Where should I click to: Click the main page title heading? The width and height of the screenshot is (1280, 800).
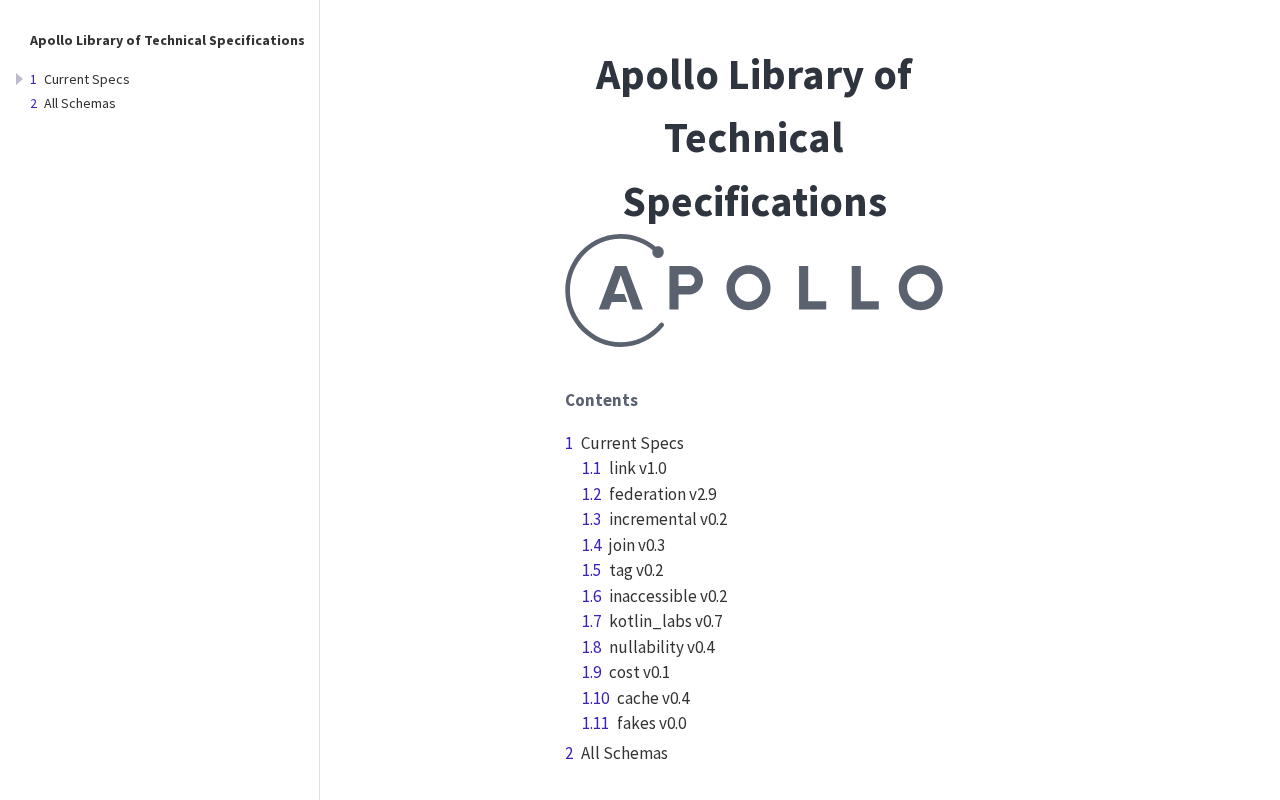coord(753,138)
